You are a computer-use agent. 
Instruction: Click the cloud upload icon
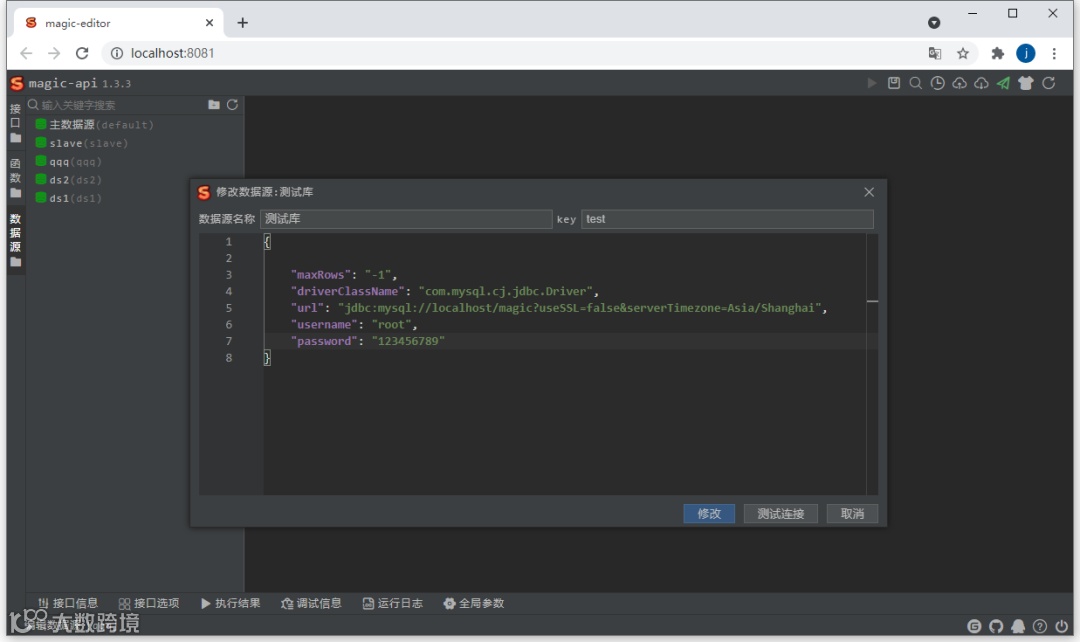tap(959, 83)
